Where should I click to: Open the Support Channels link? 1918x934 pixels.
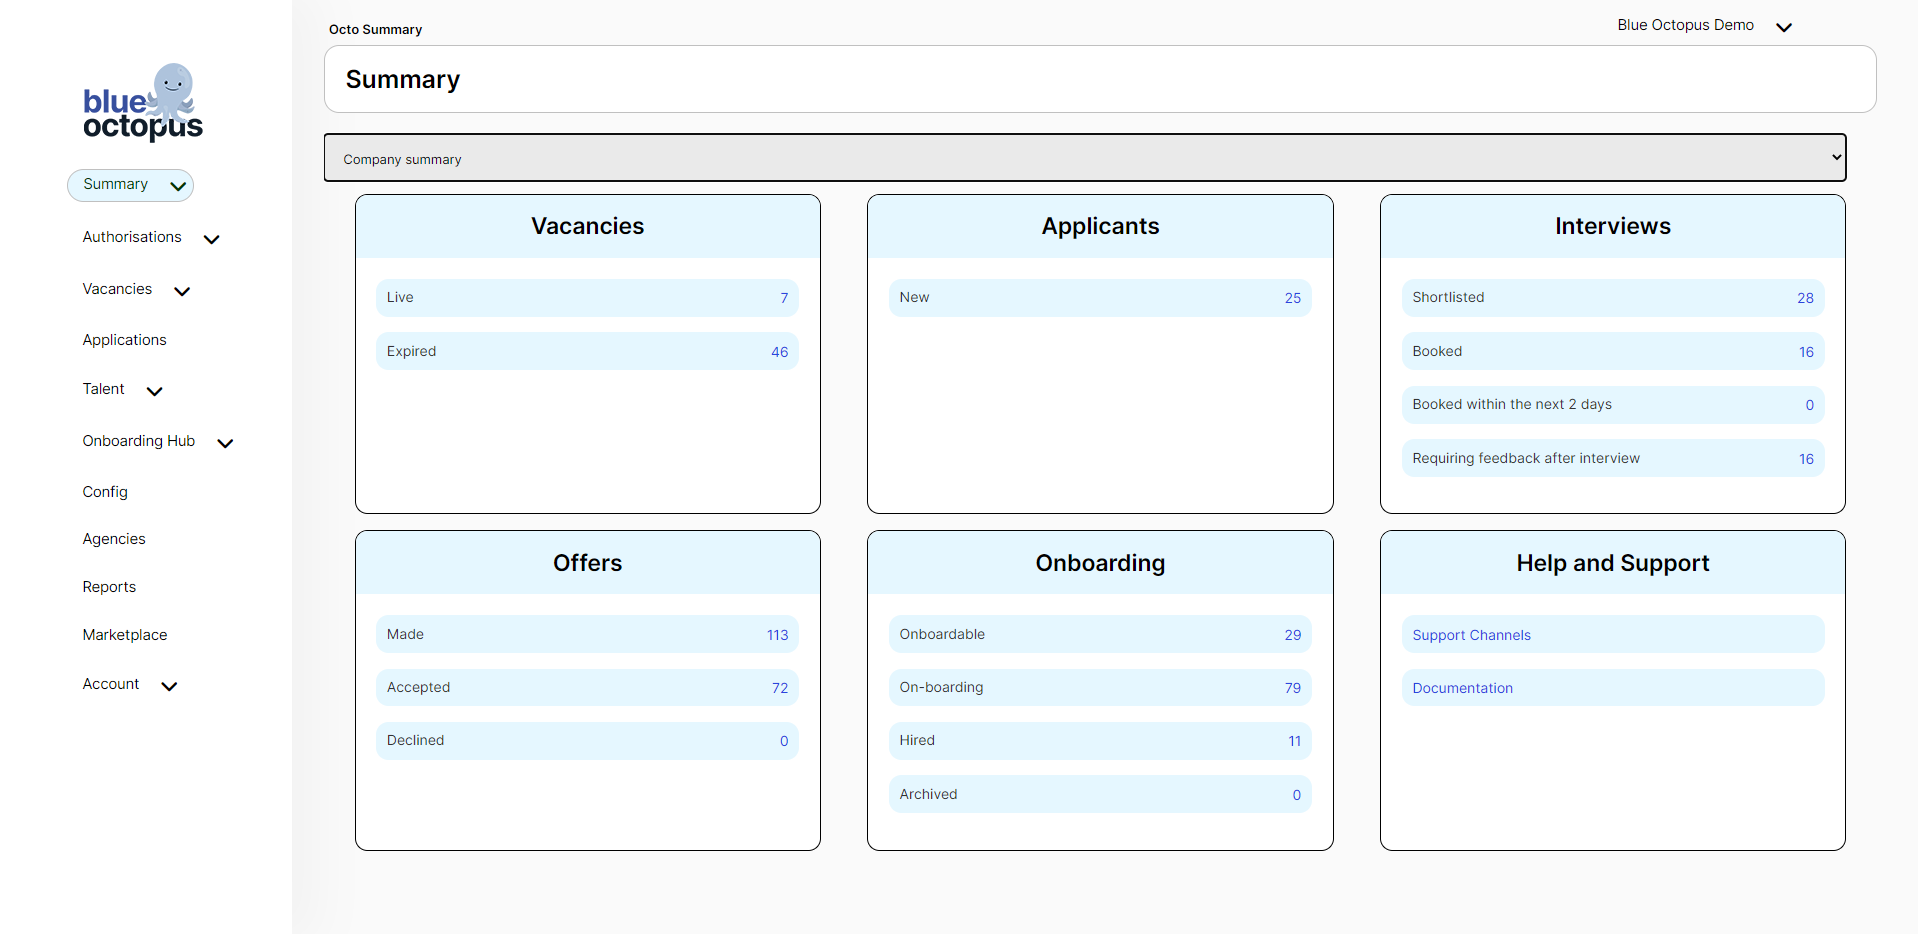[1471, 634]
